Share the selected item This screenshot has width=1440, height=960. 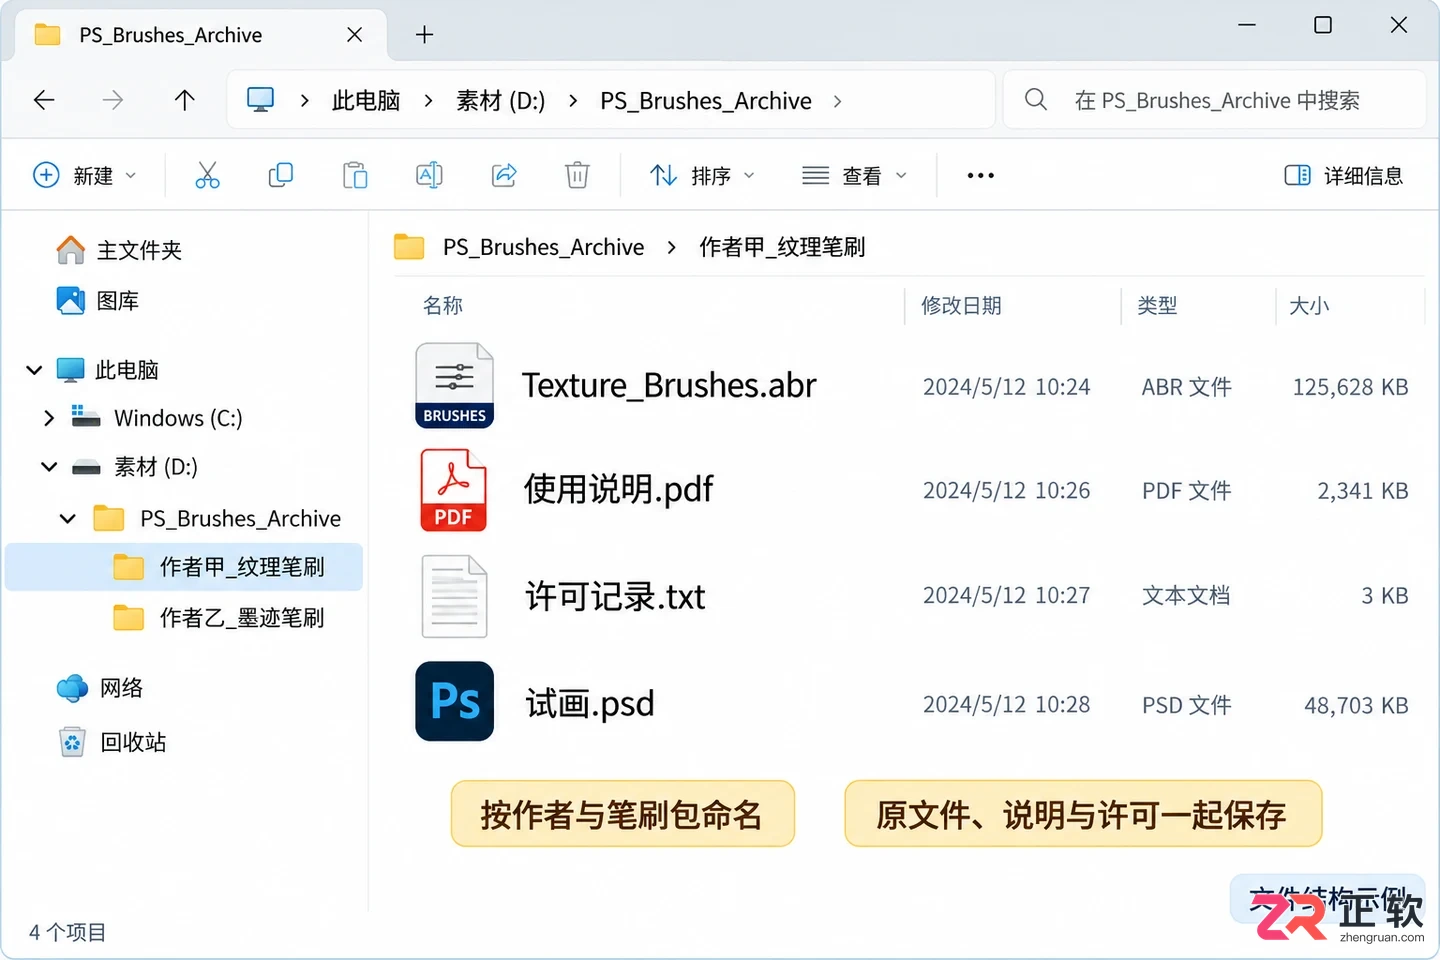[x=504, y=176]
